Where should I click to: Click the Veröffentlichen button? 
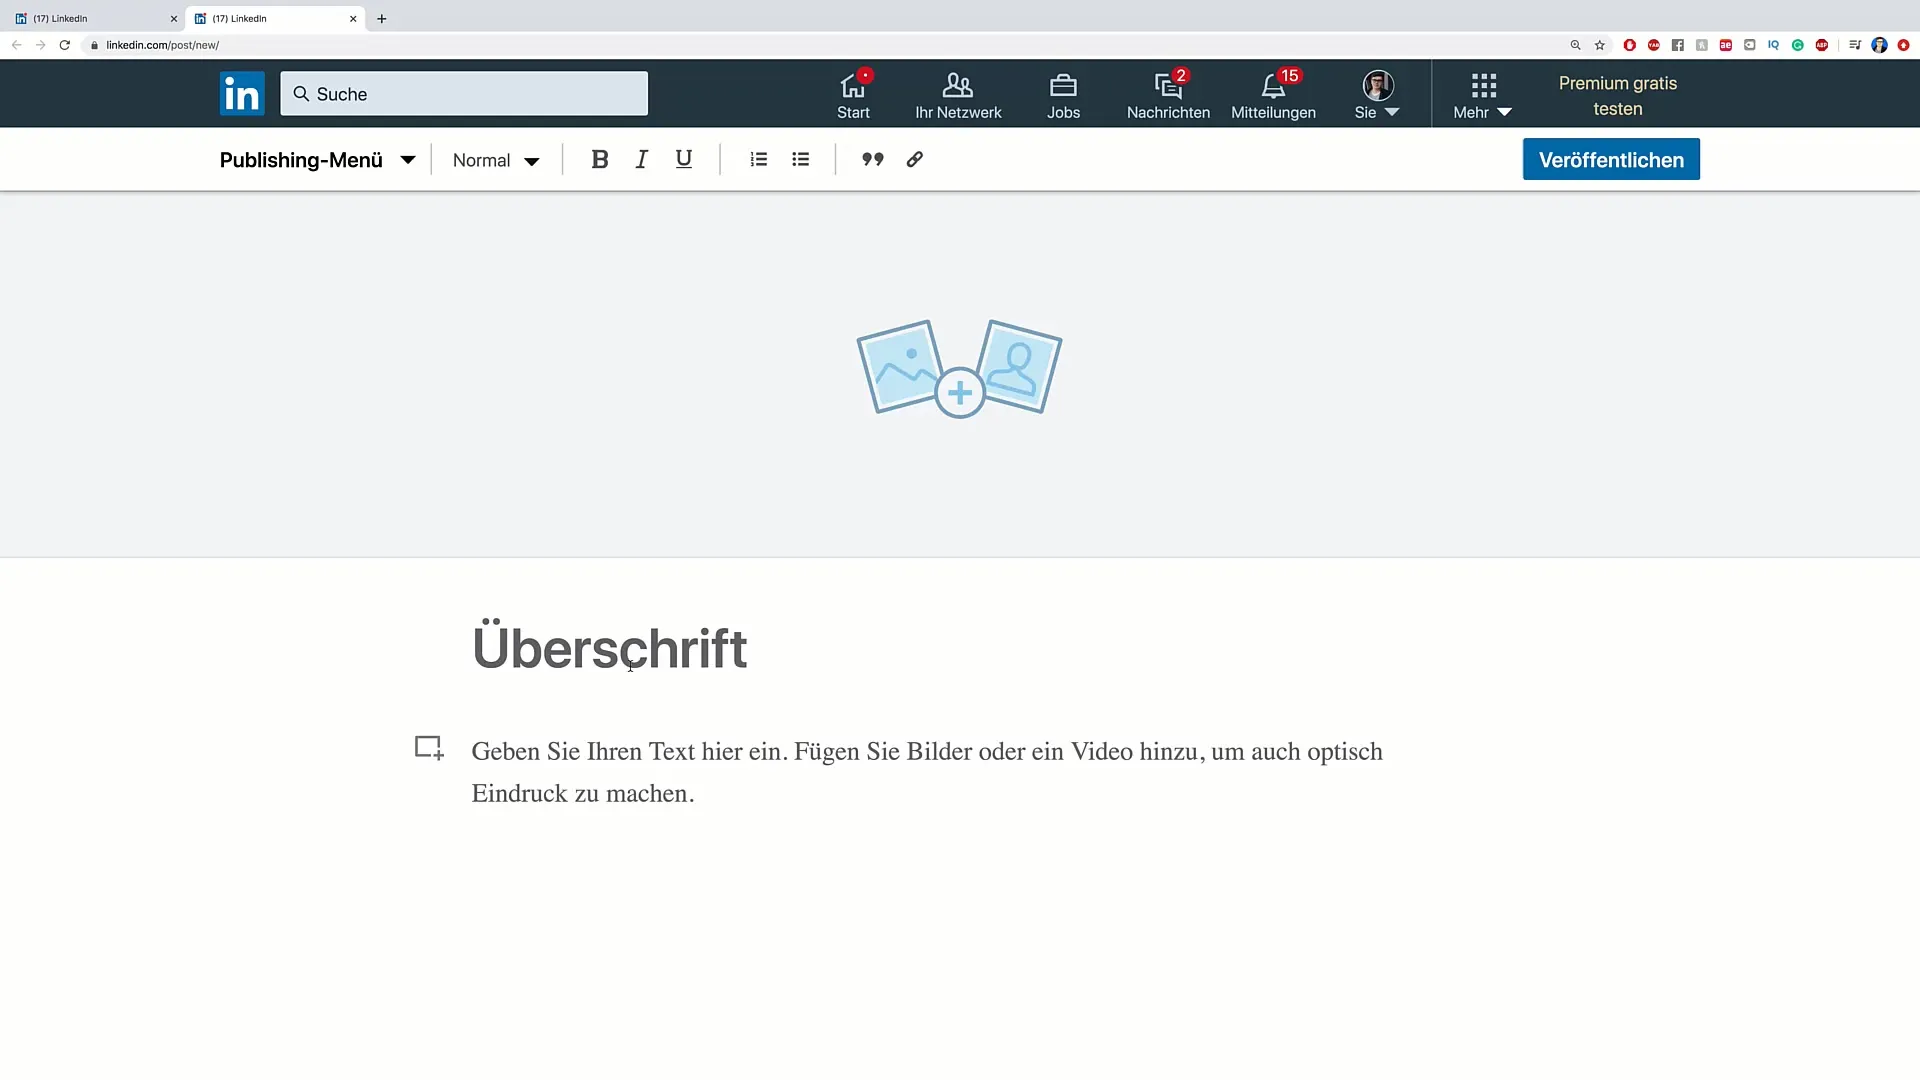(1611, 159)
